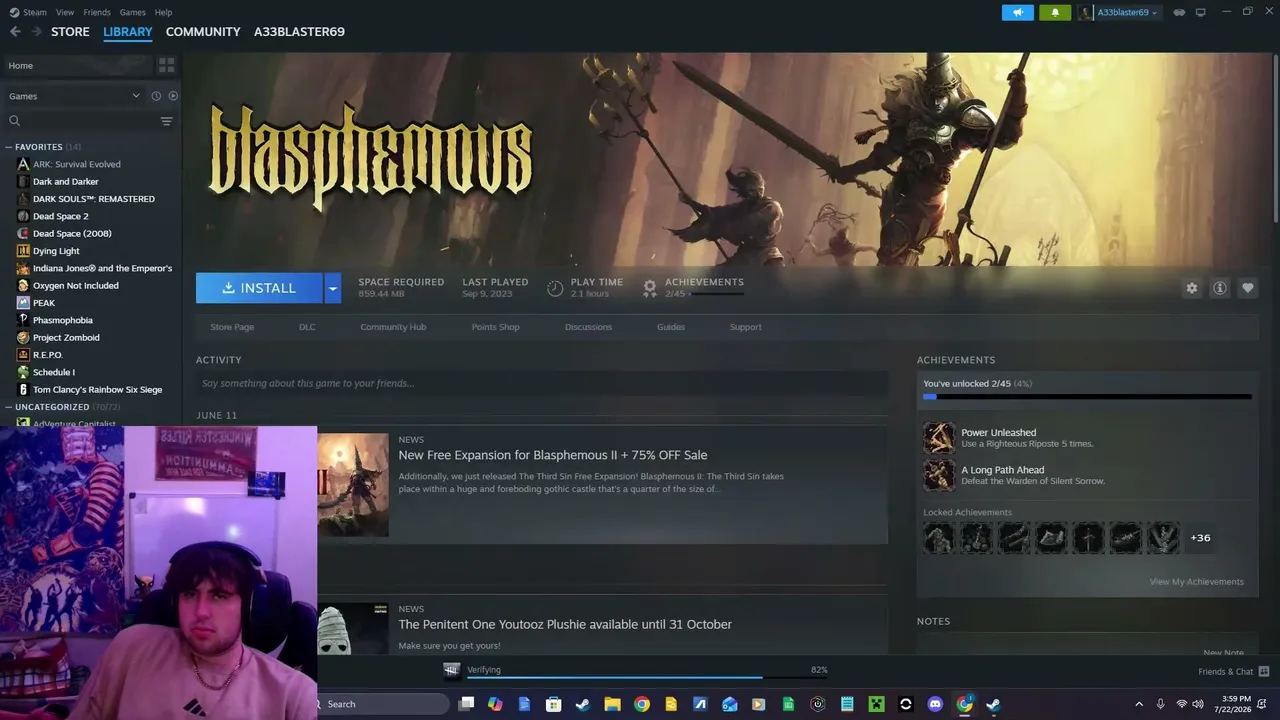Viewport: 1280px width, 720px height.
Task: Open the A33BLASTER69 profile tab
Action: [x=299, y=32]
